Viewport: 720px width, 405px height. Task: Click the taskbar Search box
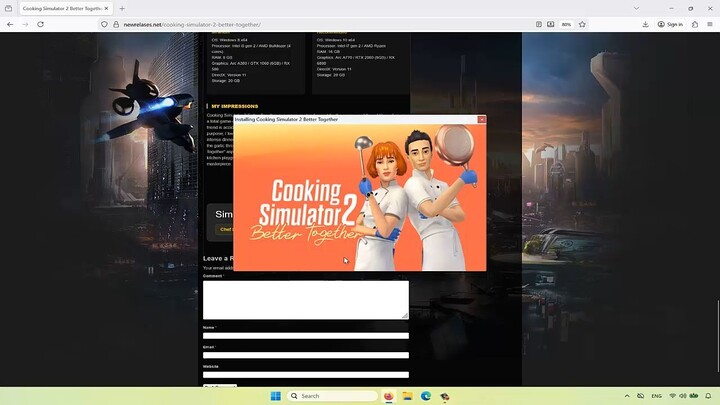[332, 396]
